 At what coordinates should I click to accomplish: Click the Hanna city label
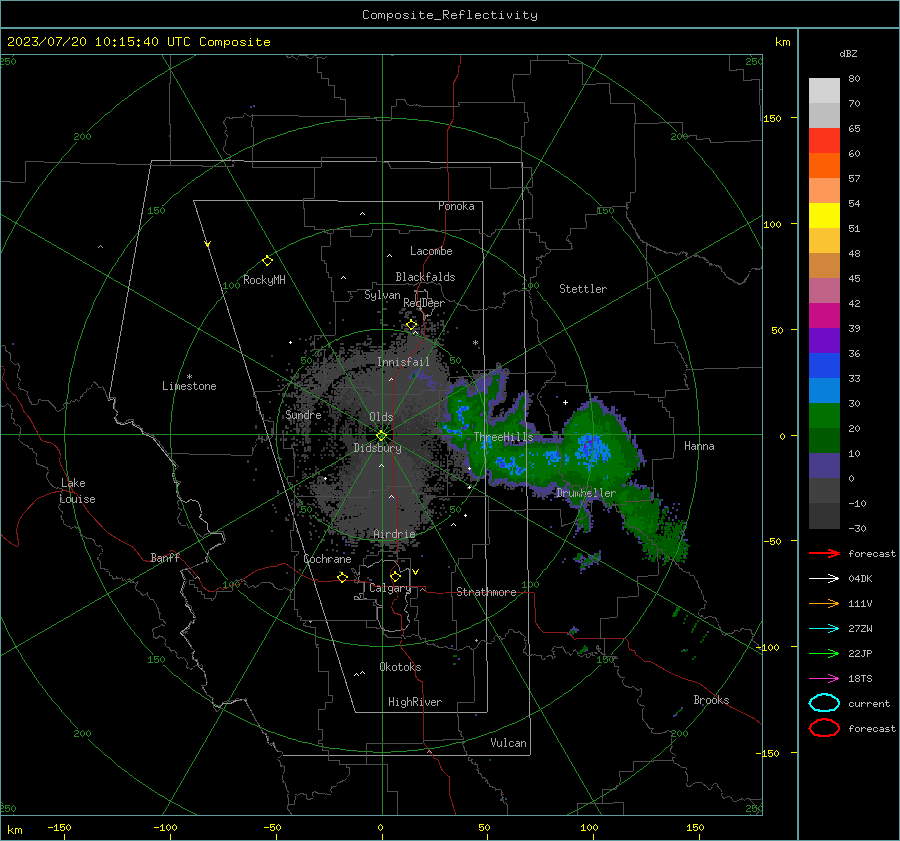click(699, 446)
